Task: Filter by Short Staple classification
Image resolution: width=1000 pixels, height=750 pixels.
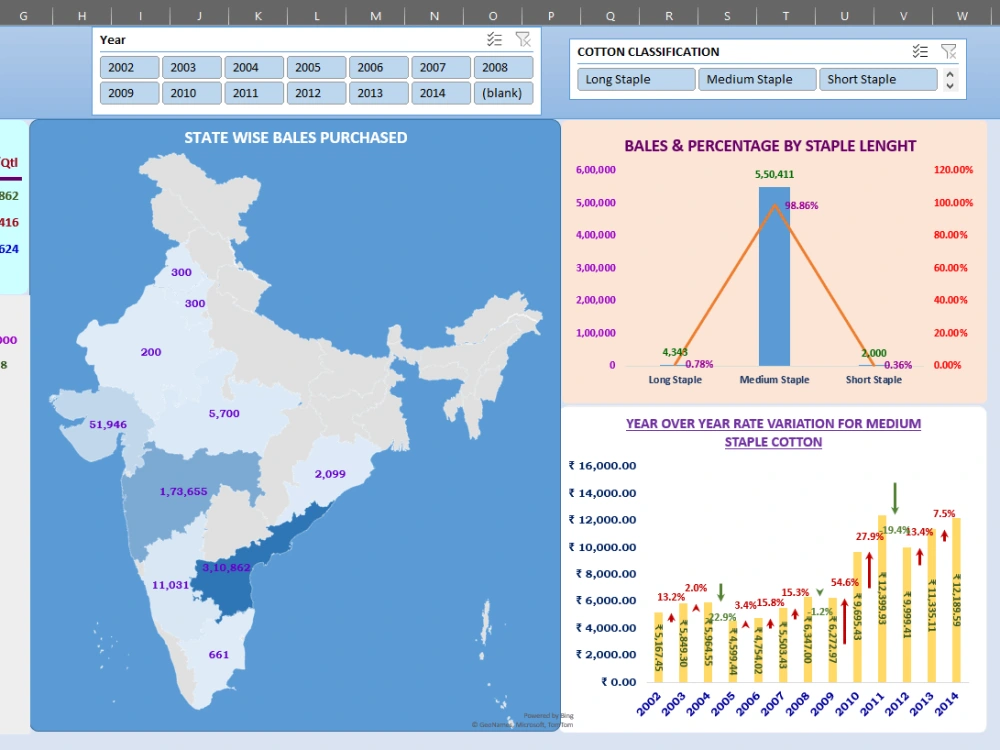Action: click(878, 80)
